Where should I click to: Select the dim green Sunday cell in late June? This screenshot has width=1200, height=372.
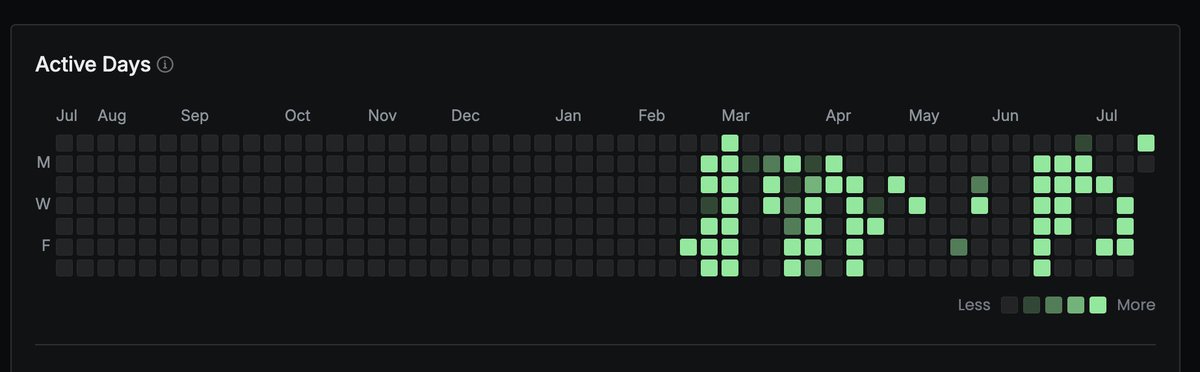point(1084,143)
